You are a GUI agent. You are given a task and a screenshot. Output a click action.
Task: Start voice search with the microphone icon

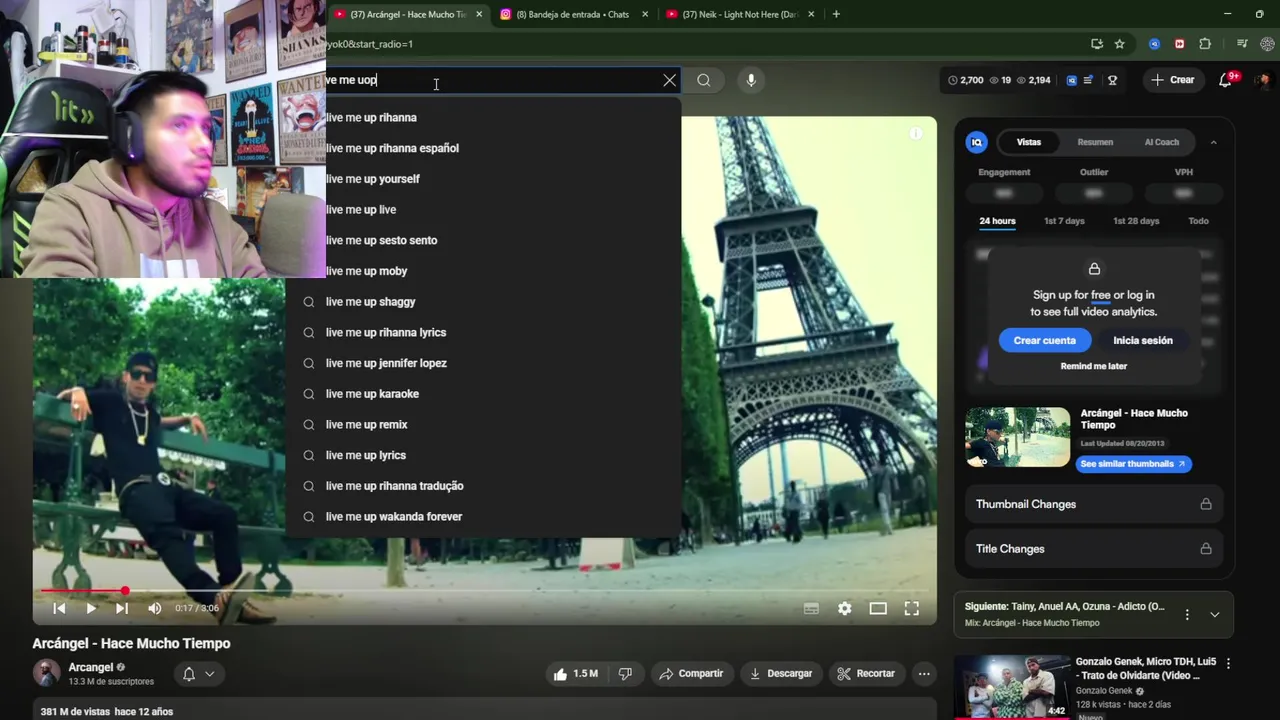point(751,80)
